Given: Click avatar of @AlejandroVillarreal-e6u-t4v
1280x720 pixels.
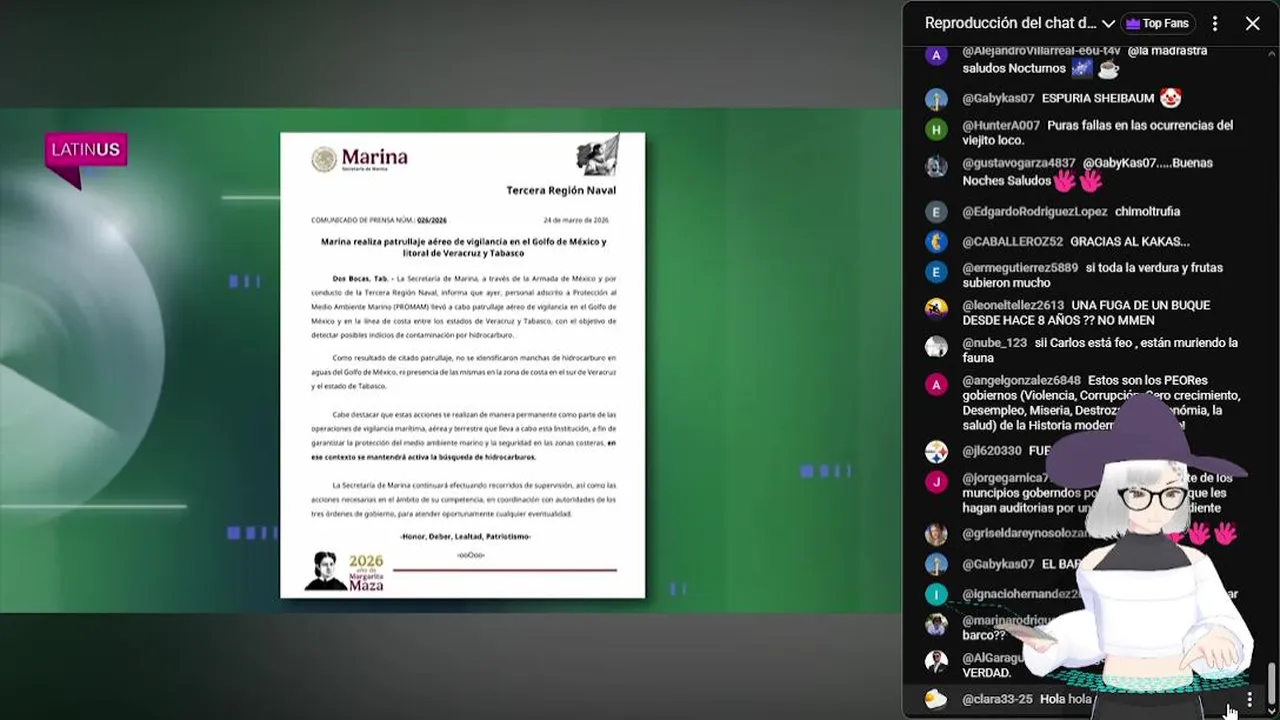Looking at the screenshot, I should coord(936,55).
